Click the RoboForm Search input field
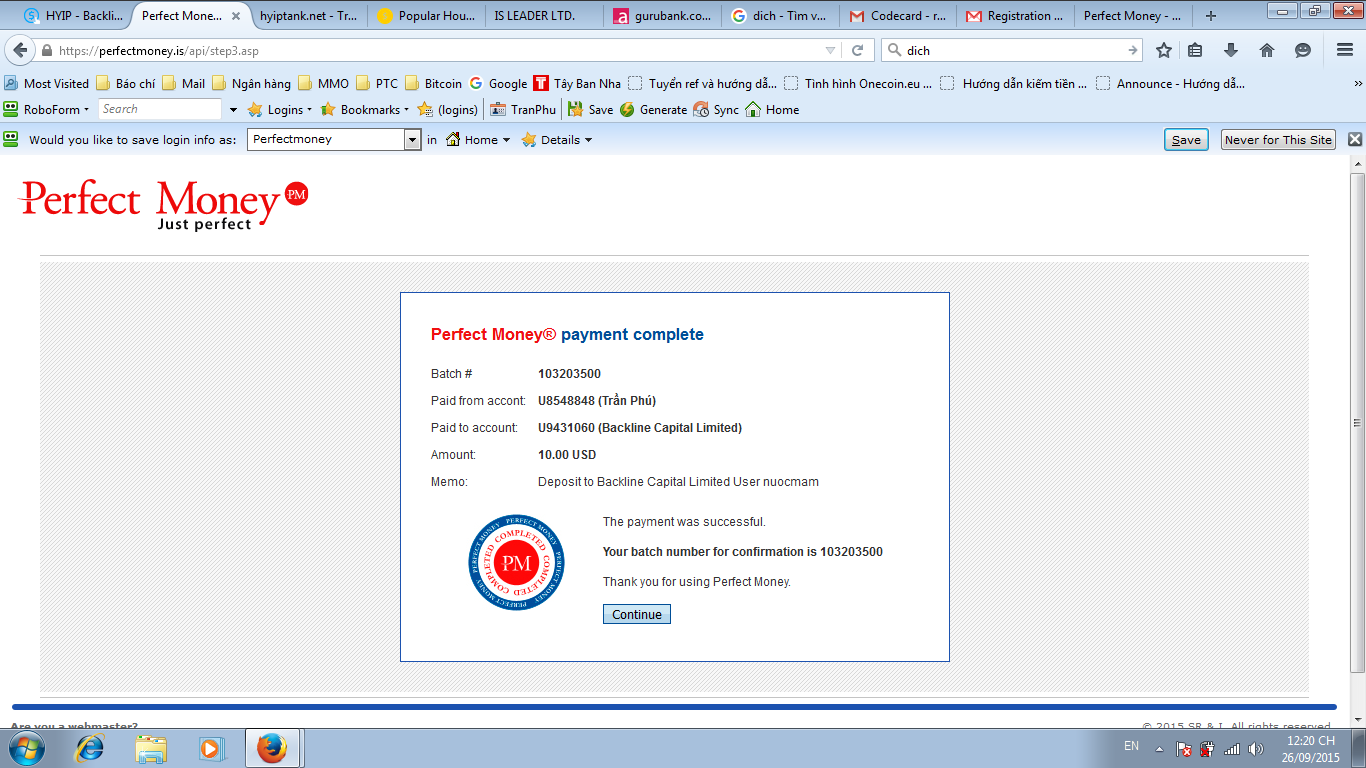Viewport: 1366px width, 768px height. pos(160,109)
